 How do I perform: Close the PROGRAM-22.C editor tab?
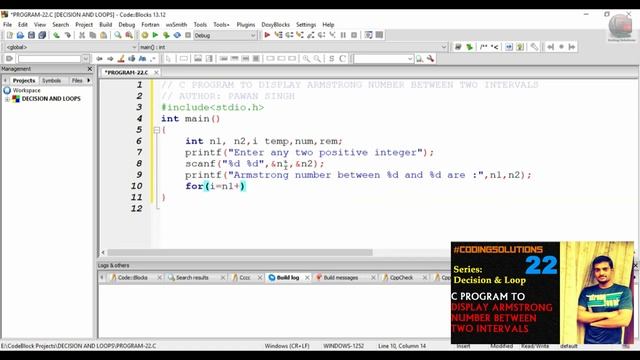156,72
